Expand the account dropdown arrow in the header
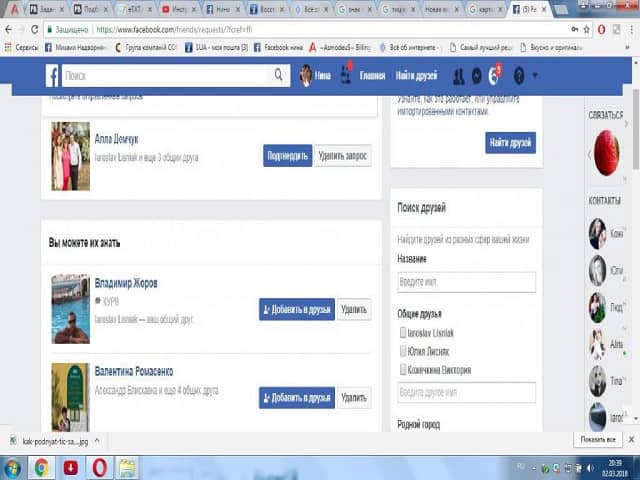This screenshot has width=640, height=480. tap(535, 76)
